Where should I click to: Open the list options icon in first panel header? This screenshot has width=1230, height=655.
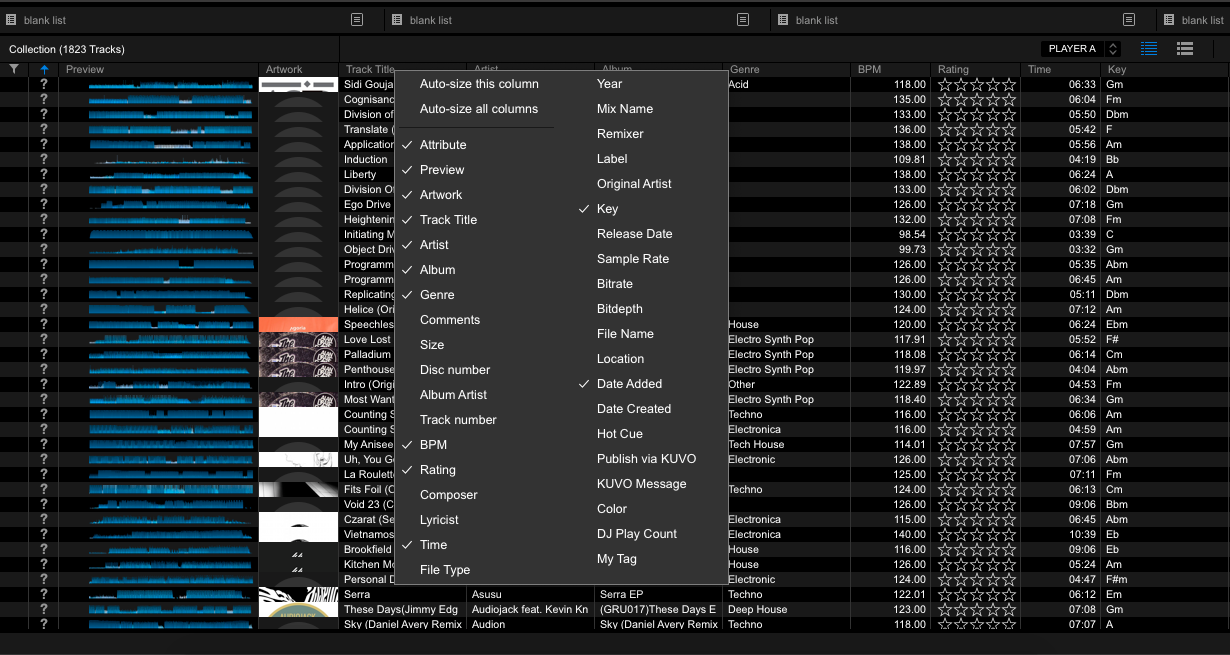coord(357,19)
